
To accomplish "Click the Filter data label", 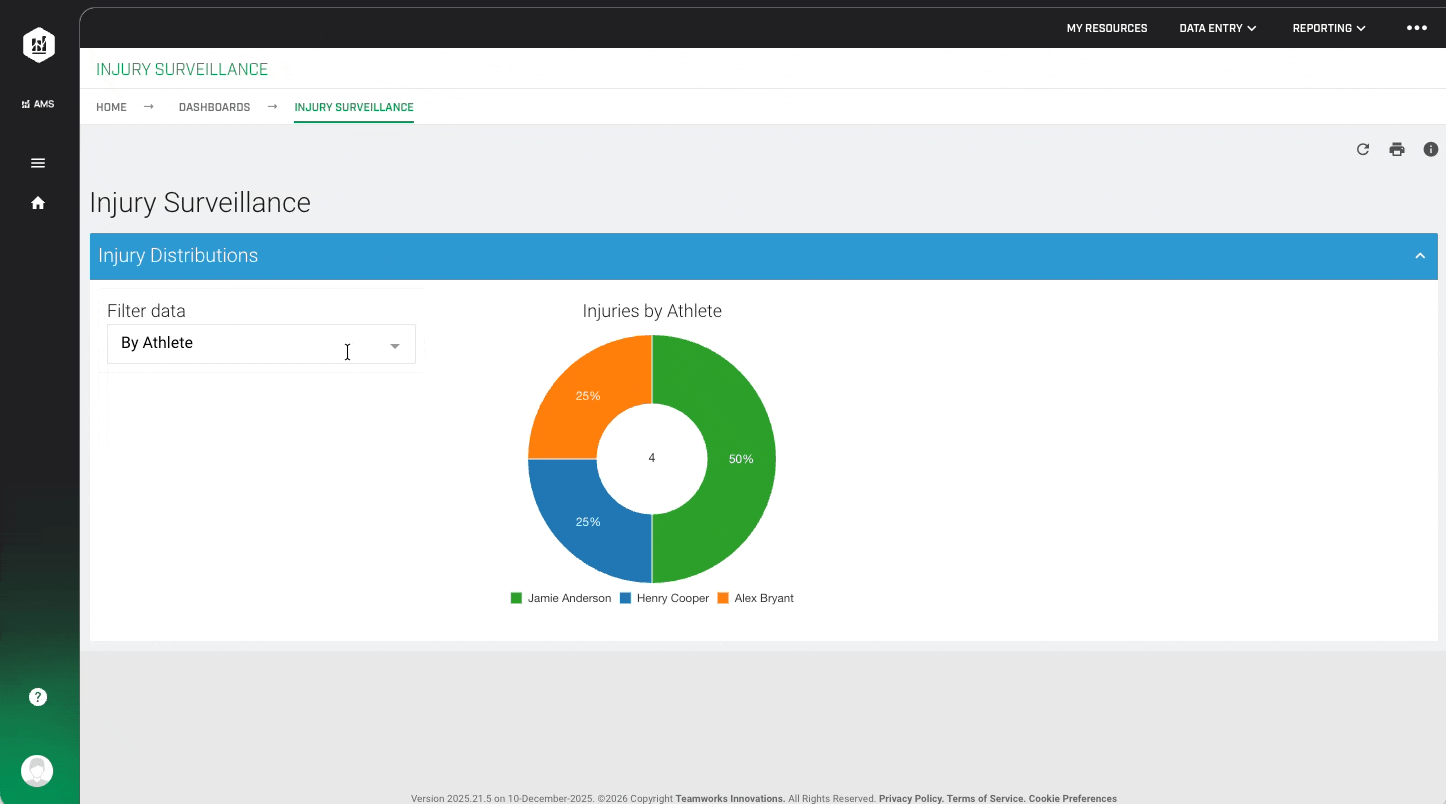I will tap(146, 311).
